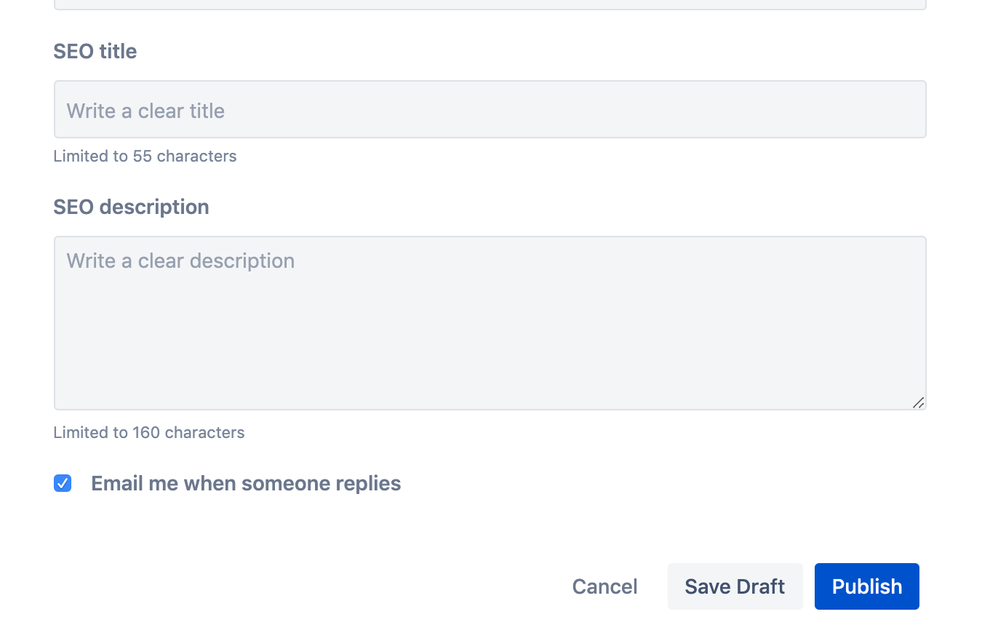The height and width of the screenshot is (636, 998).
Task: Click the "Write a clear description" placeholder area
Action: pyautogui.click(x=180, y=260)
